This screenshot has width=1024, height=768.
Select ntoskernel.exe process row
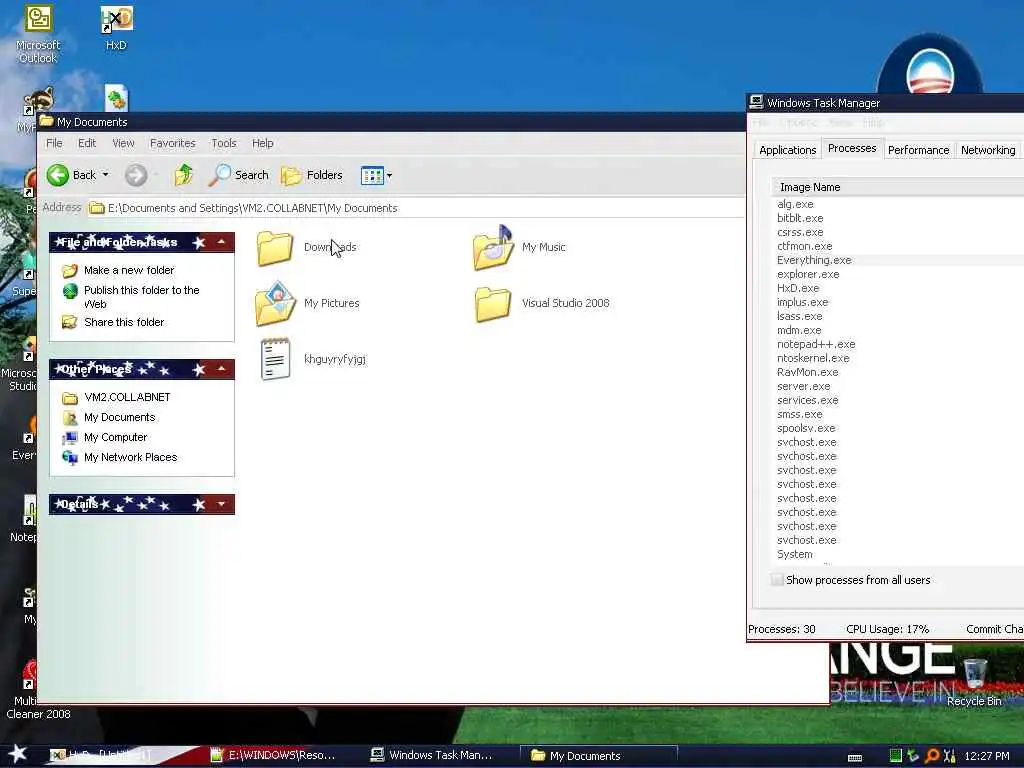click(897, 358)
